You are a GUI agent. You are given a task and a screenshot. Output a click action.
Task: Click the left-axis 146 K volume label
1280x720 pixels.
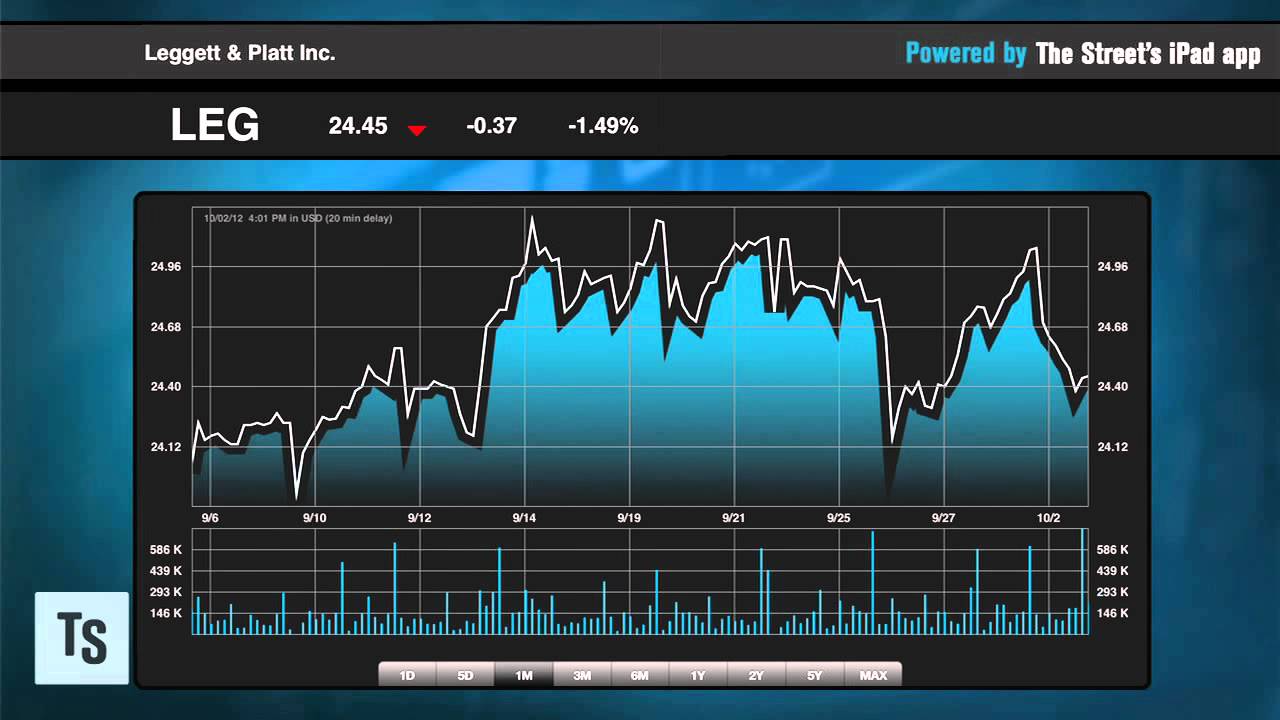tap(166, 614)
